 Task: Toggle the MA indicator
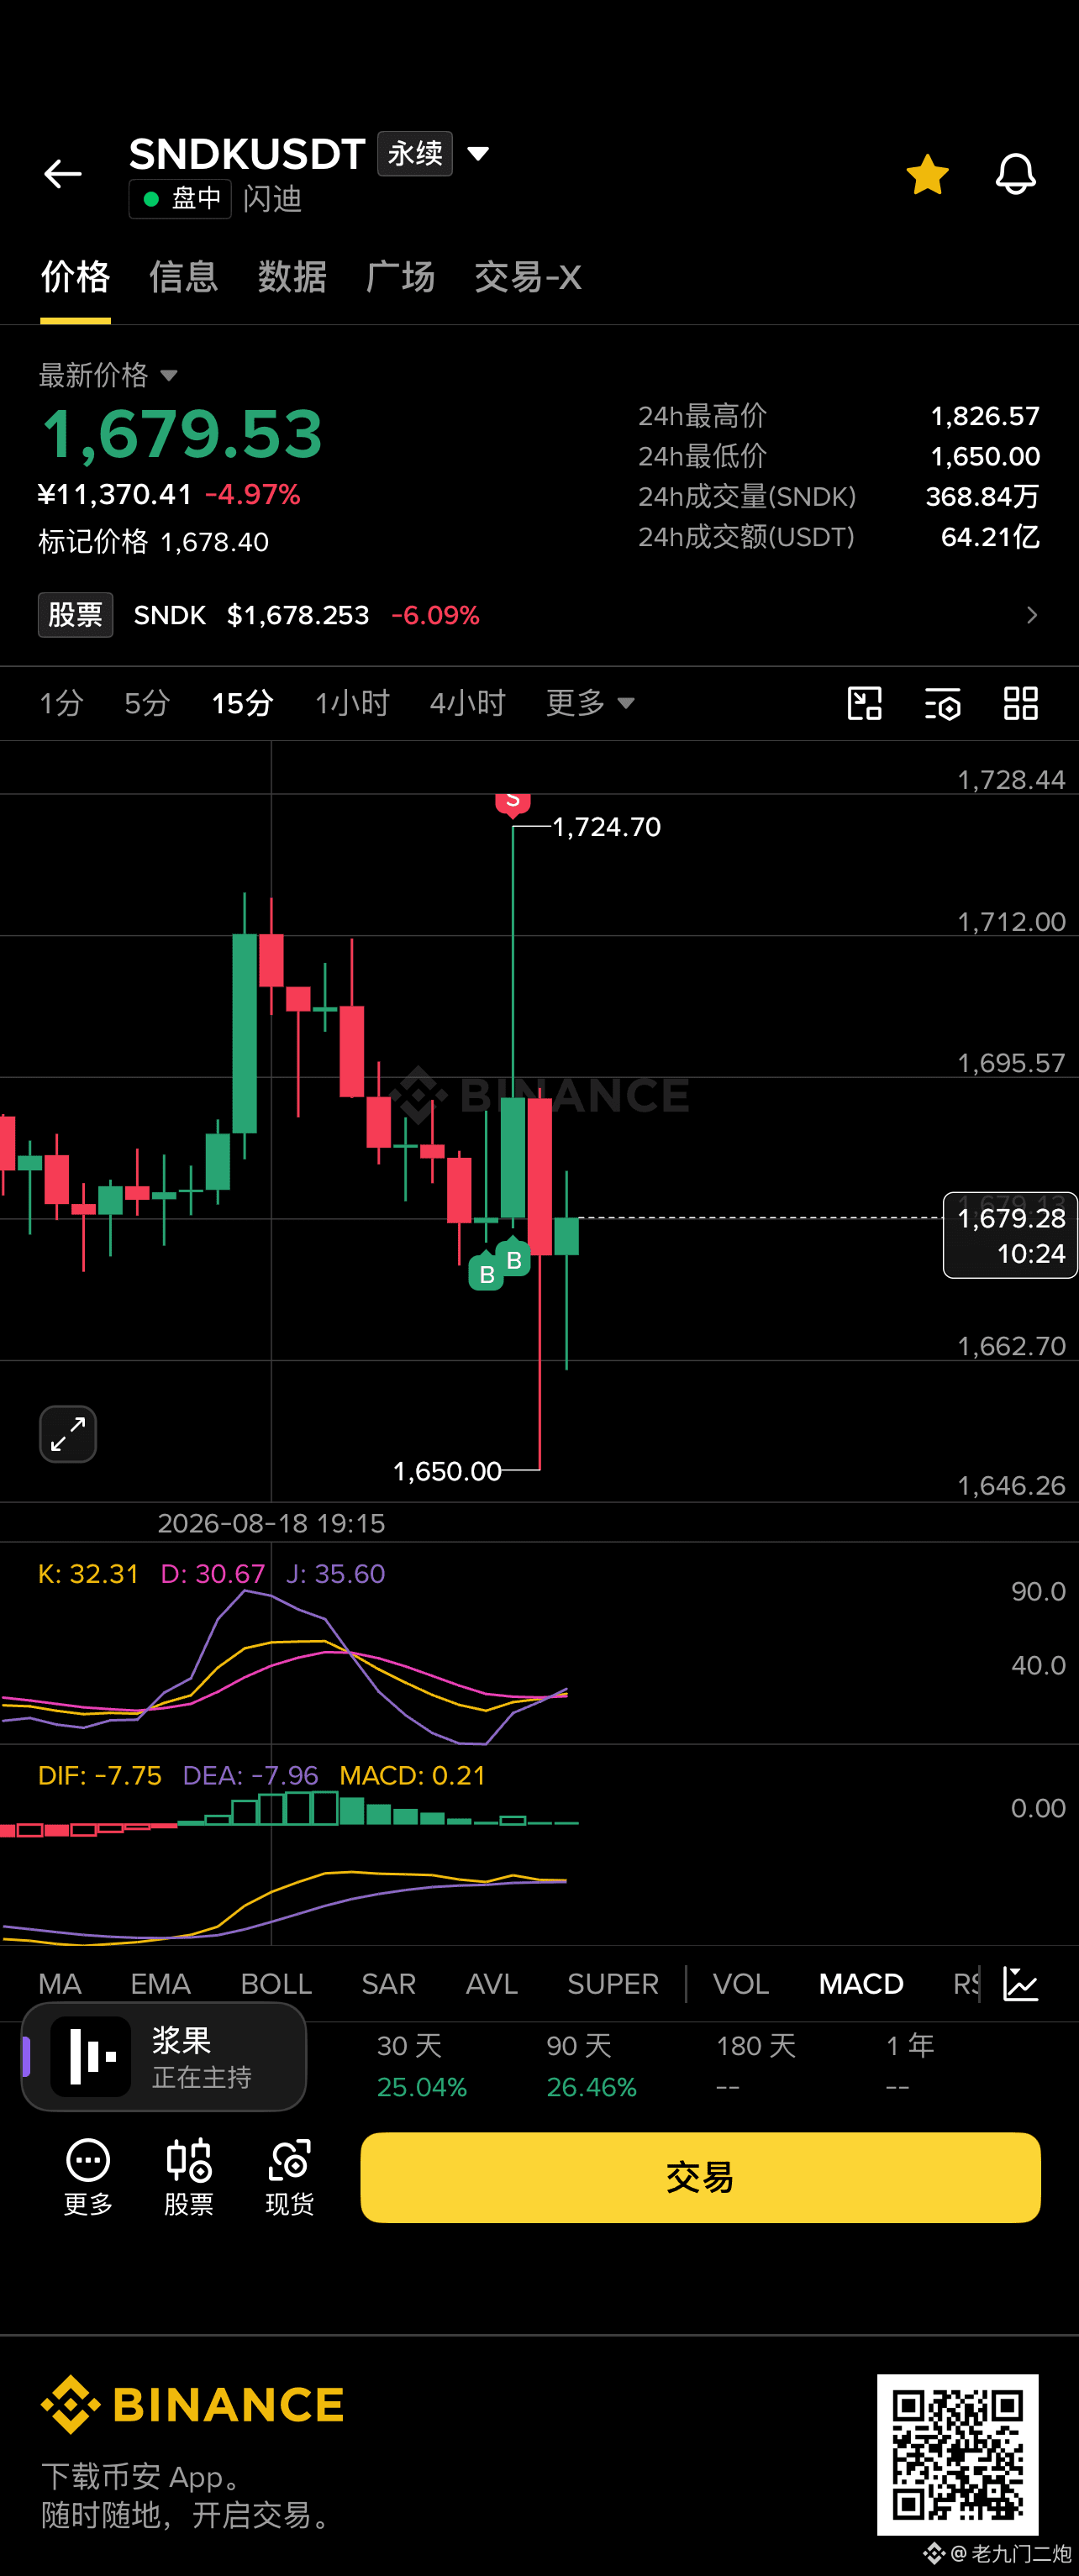pyautogui.click(x=60, y=1984)
